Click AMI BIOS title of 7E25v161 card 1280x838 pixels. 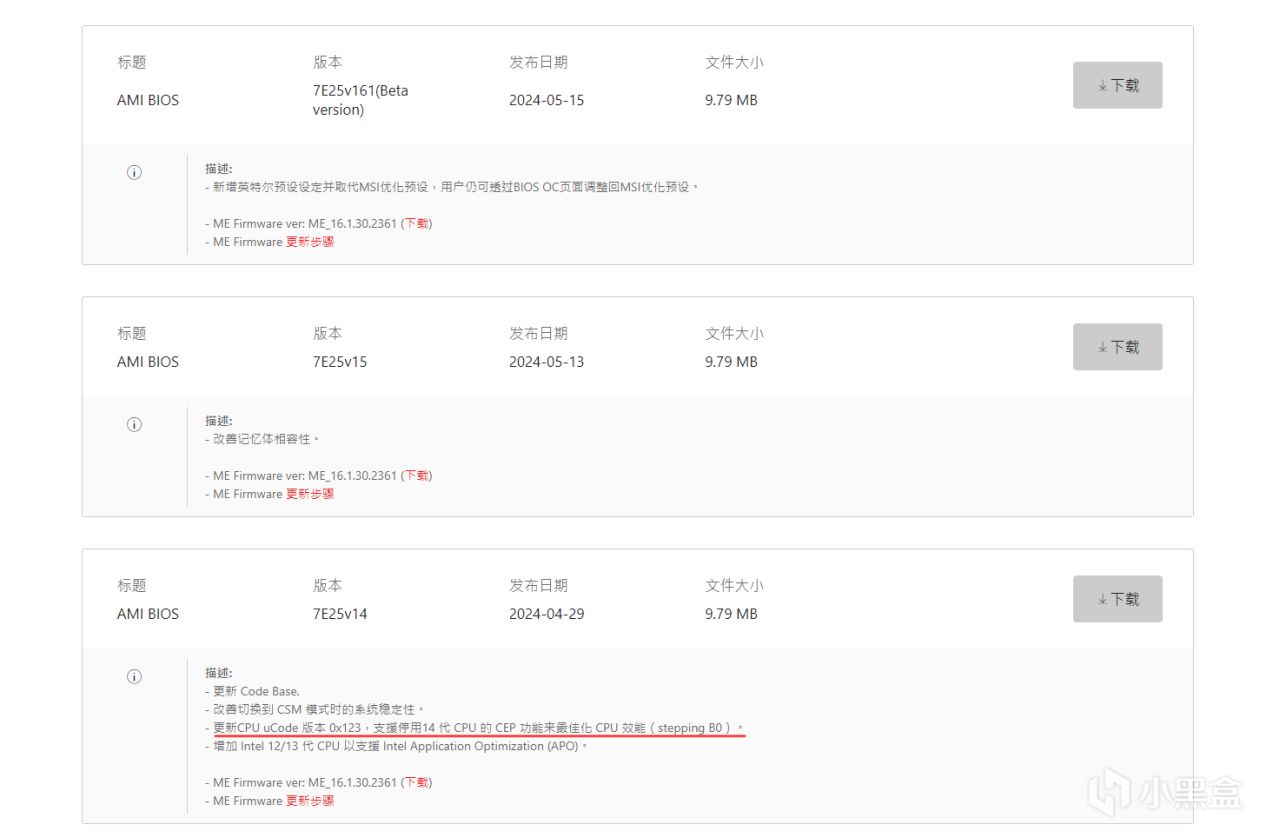tap(148, 100)
